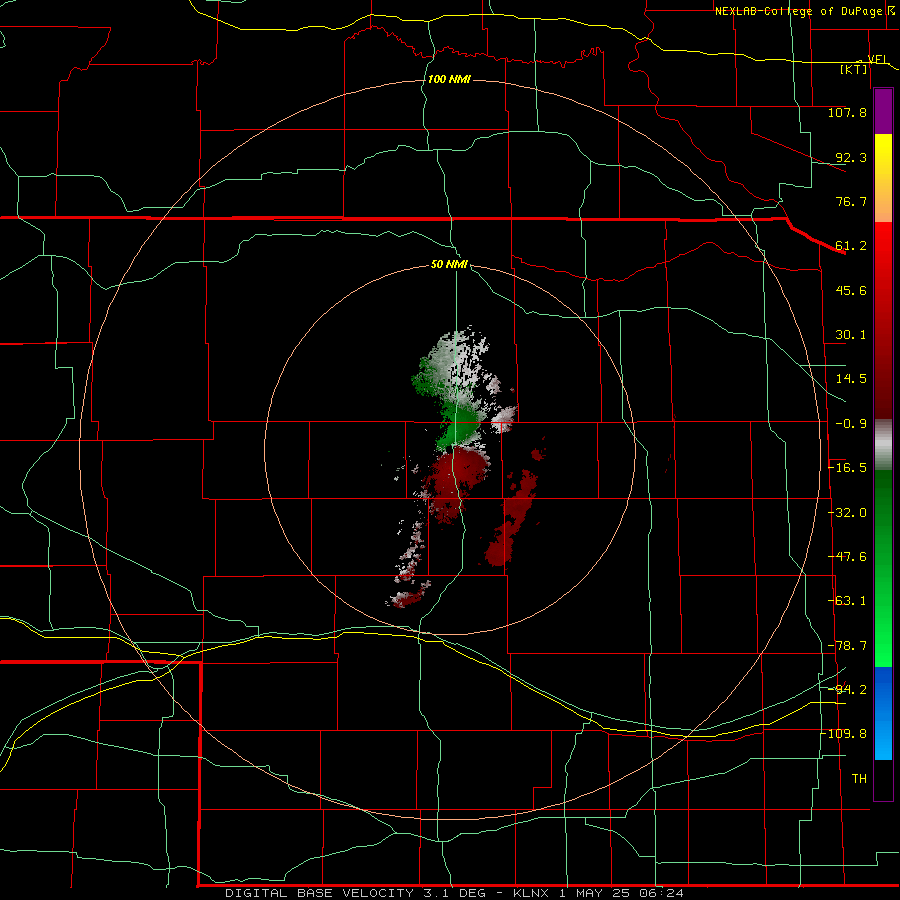Pick the black TH segment of color bar
The width and height of the screenshot is (900, 900).
point(883,779)
